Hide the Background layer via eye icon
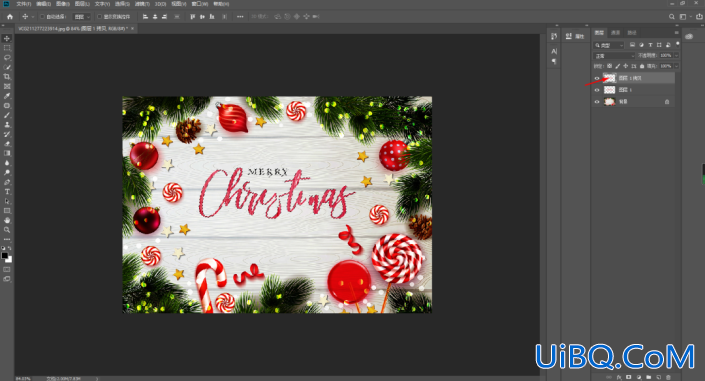This screenshot has width=705, height=381. (x=597, y=102)
